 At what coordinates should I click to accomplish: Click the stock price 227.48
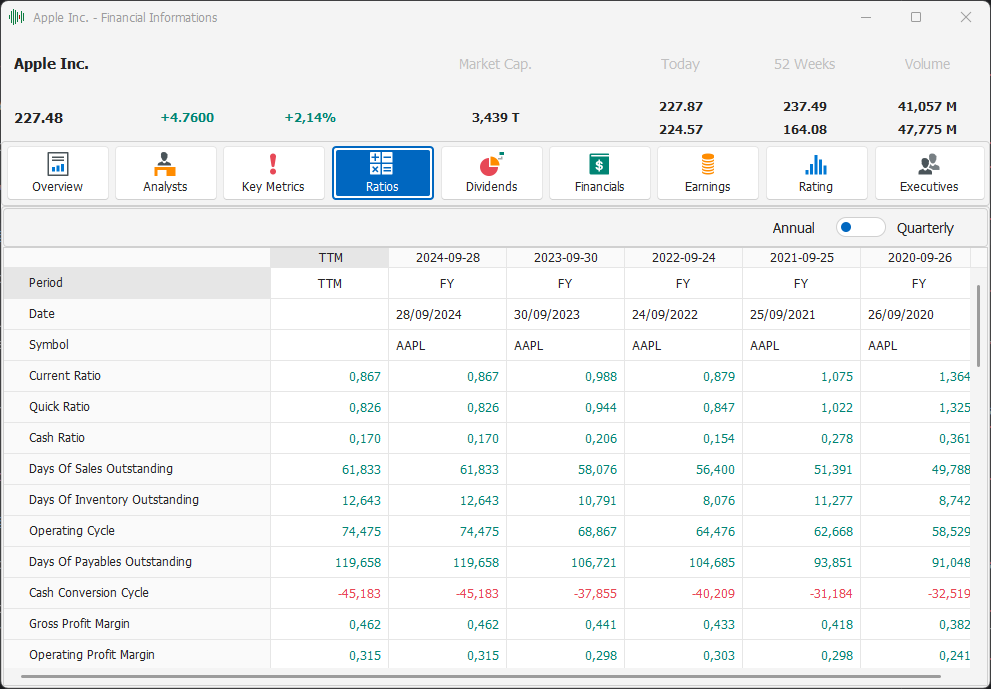pyautogui.click(x=39, y=118)
